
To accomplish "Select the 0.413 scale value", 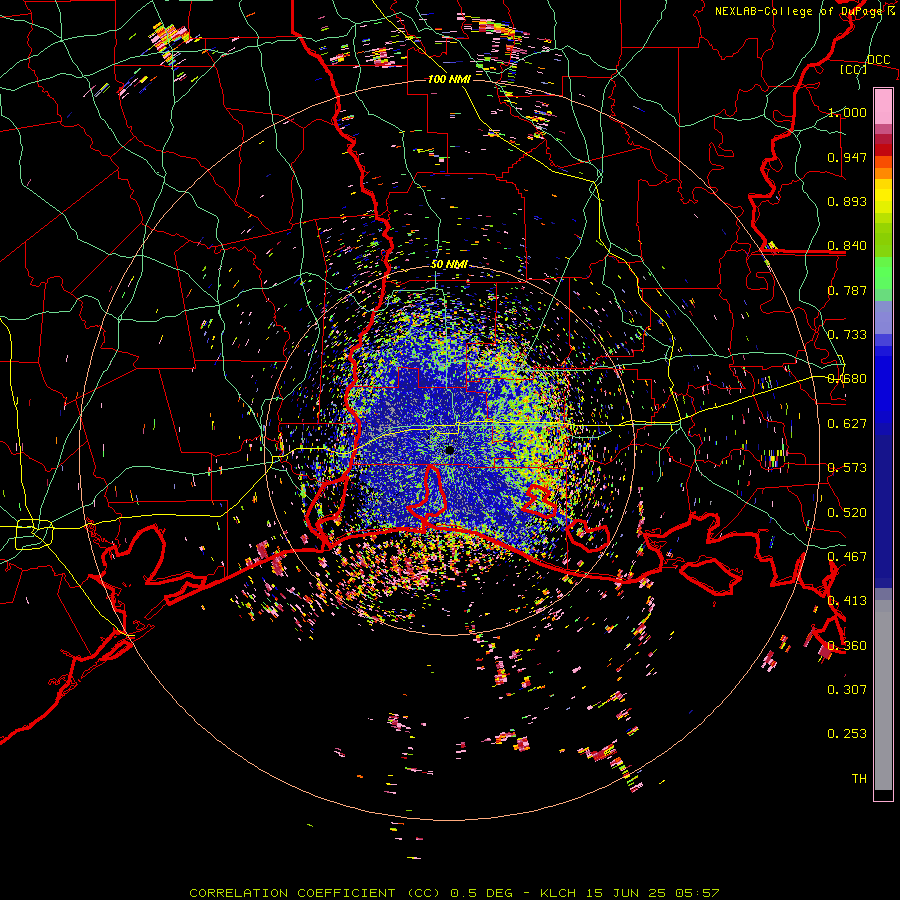I will (847, 601).
